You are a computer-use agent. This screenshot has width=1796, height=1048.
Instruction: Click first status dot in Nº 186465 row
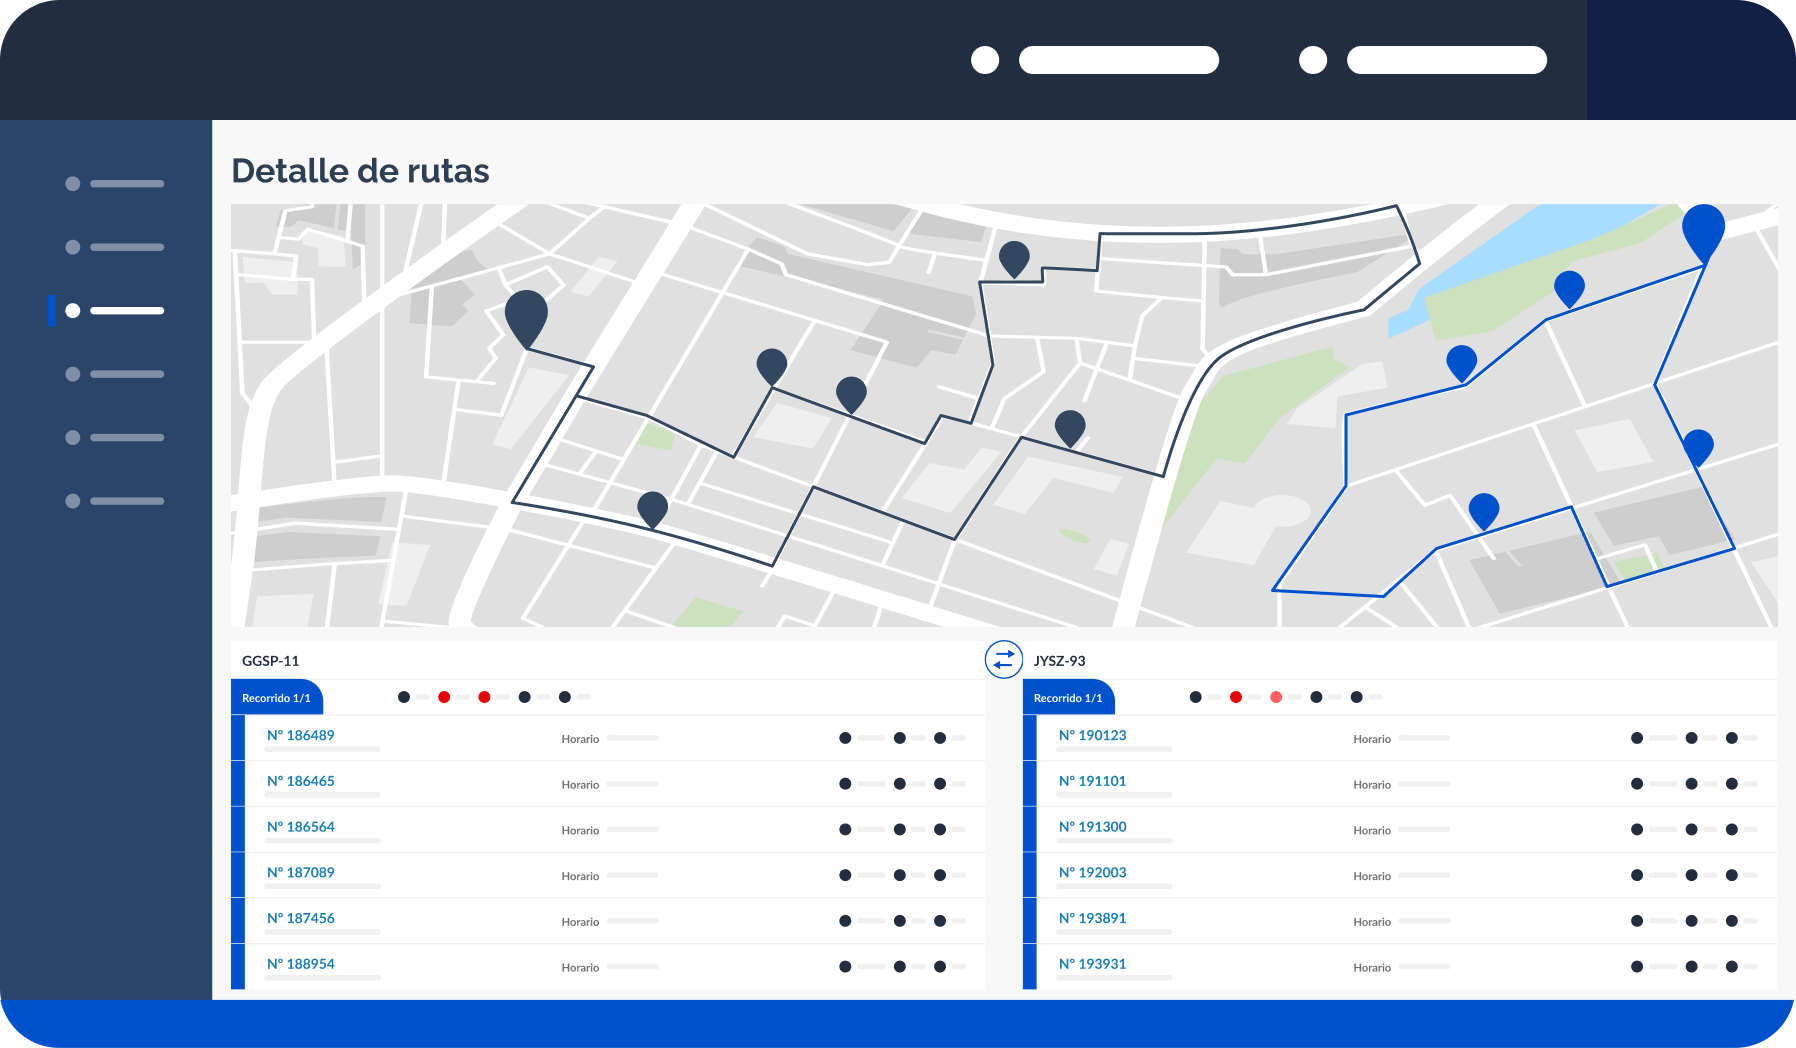[845, 784]
